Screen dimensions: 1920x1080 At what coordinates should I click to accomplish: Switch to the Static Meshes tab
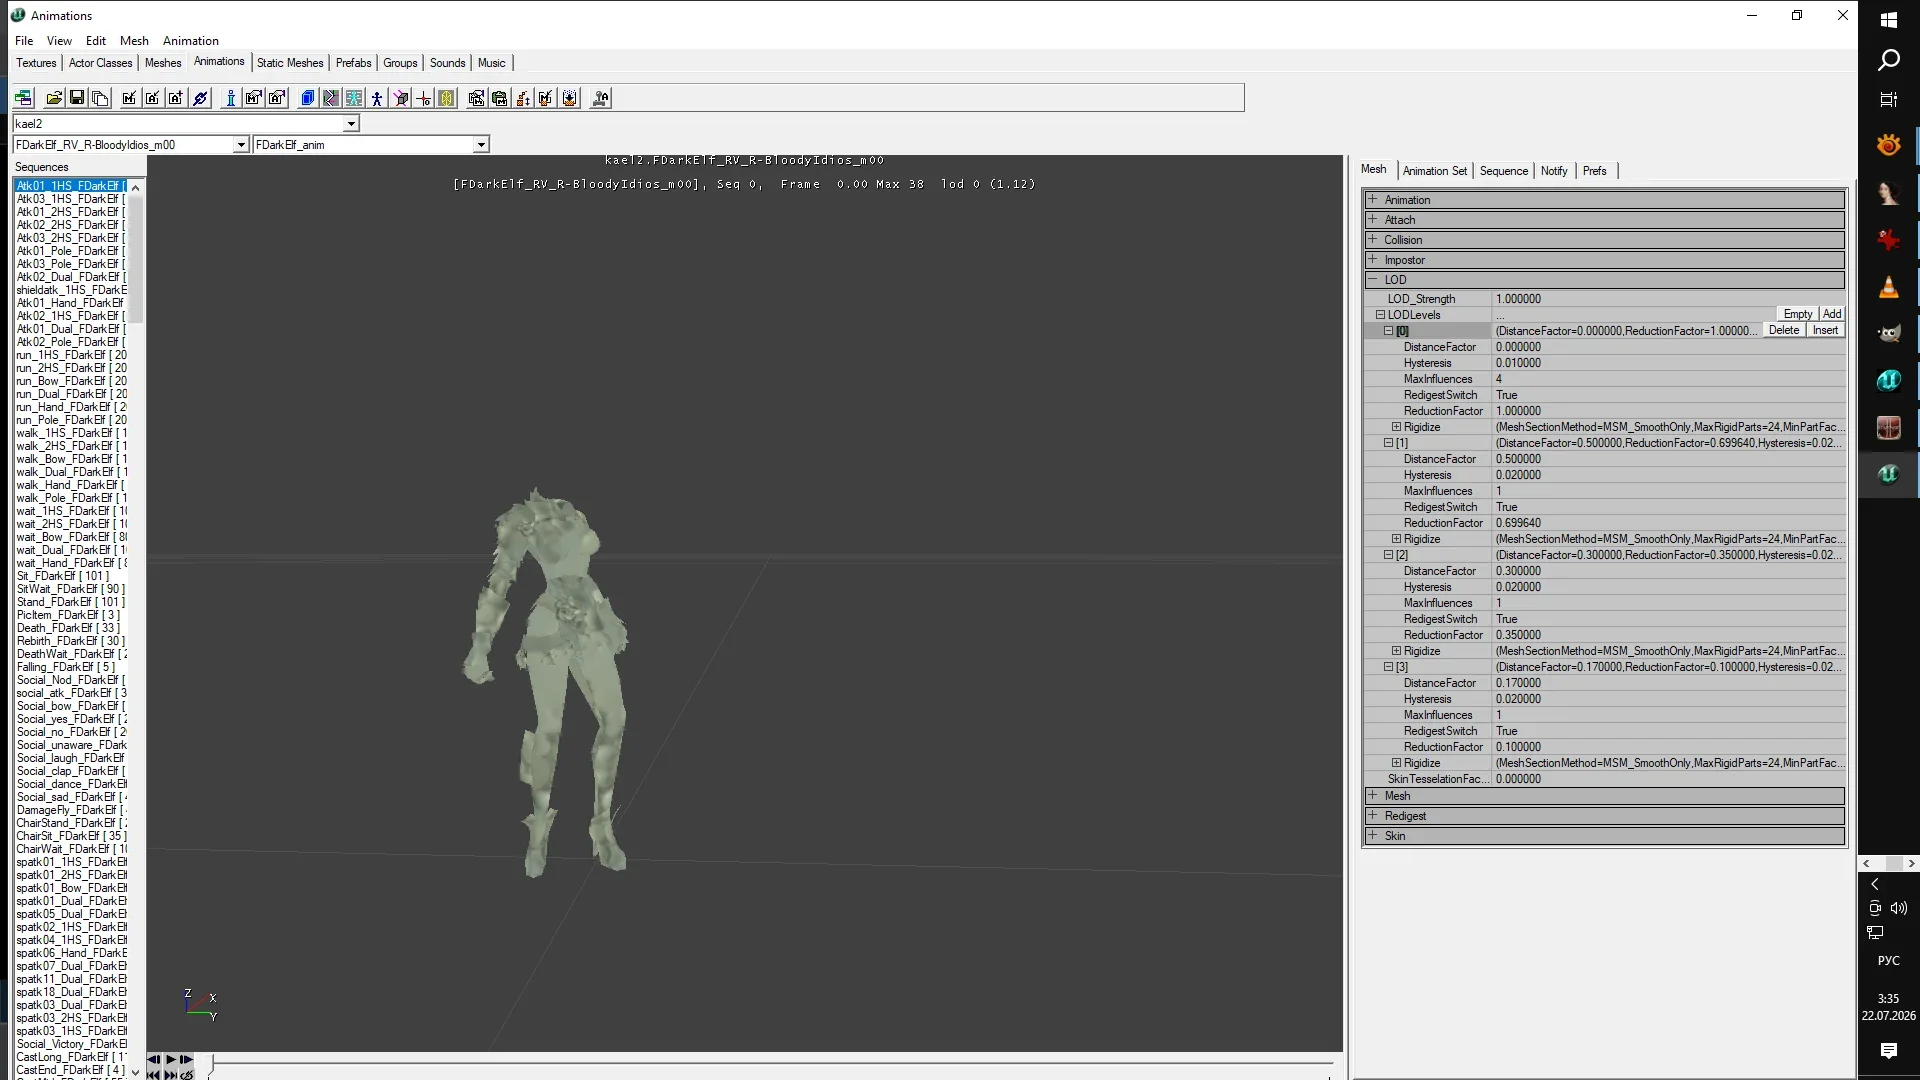(x=290, y=63)
